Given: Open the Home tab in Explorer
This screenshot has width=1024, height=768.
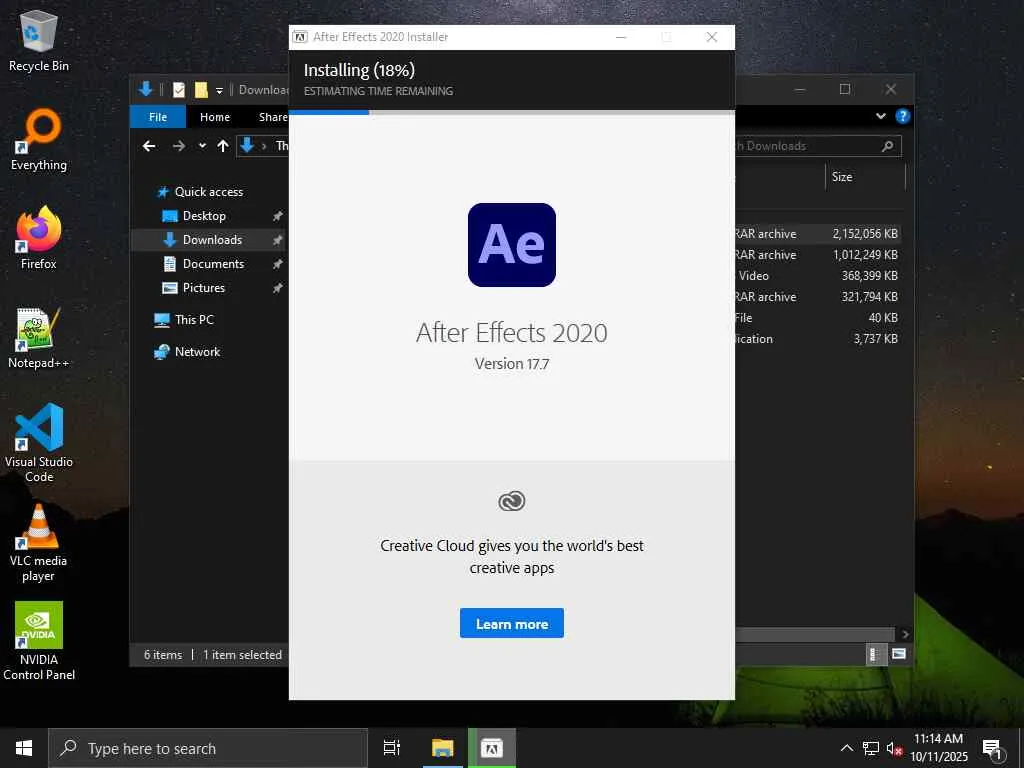Looking at the screenshot, I should click(215, 117).
